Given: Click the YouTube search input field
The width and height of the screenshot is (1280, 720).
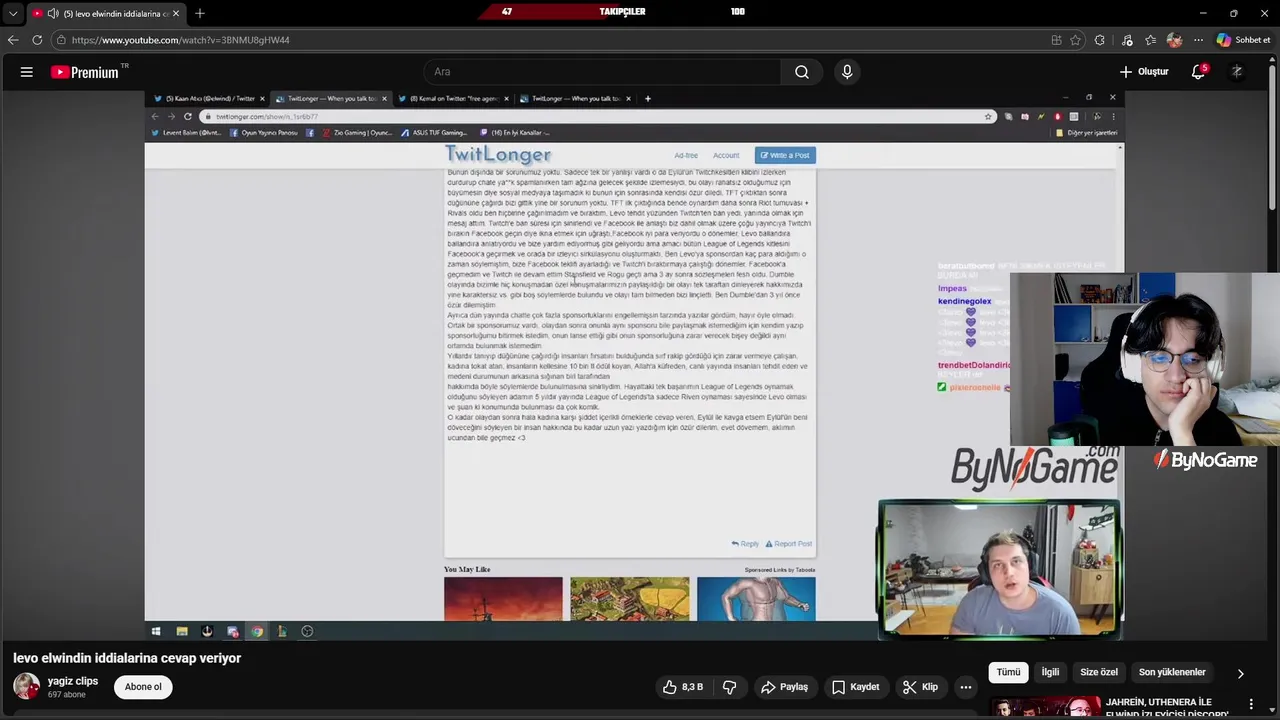Looking at the screenshot, I should pos(603,72).
